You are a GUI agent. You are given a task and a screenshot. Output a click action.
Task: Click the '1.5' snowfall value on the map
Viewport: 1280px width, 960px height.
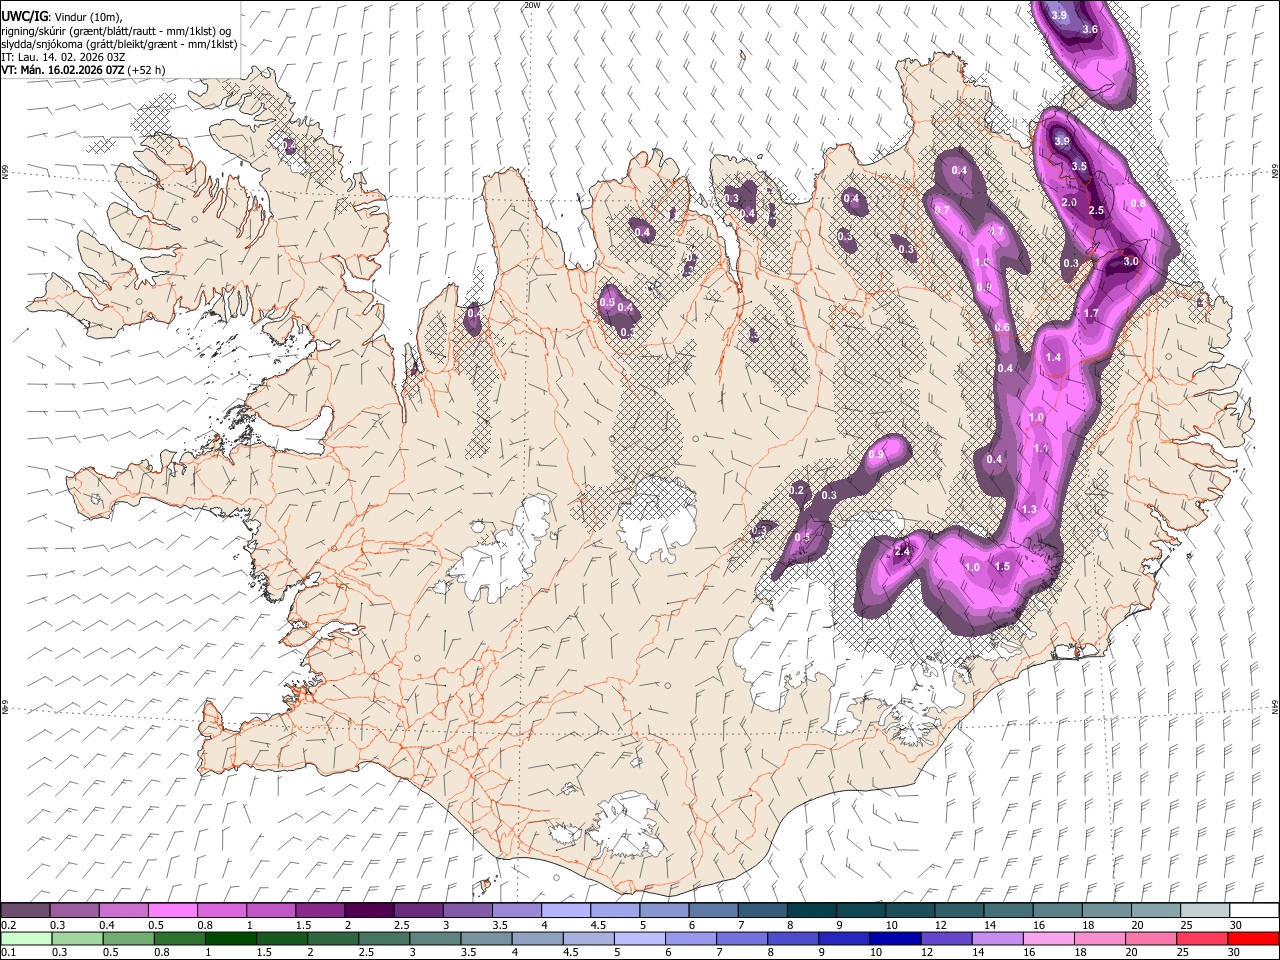point(1002,566)
